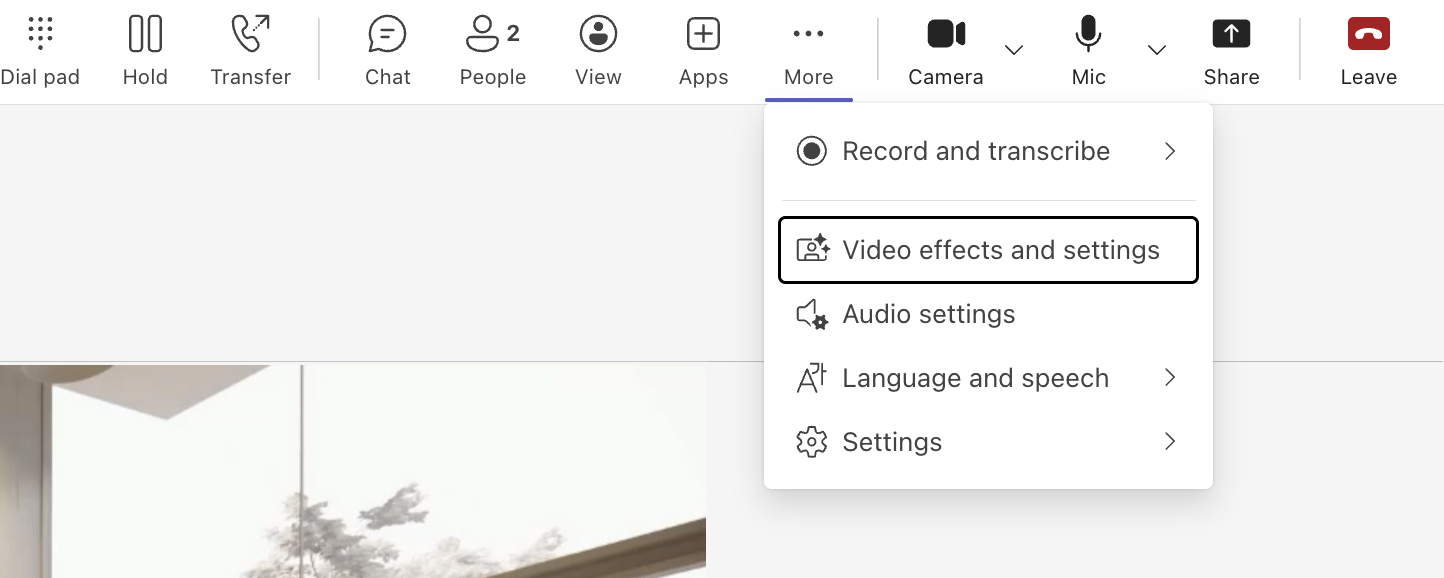
Task: Expand the Mic options dropdown arrow
Action: point(1157,50)
